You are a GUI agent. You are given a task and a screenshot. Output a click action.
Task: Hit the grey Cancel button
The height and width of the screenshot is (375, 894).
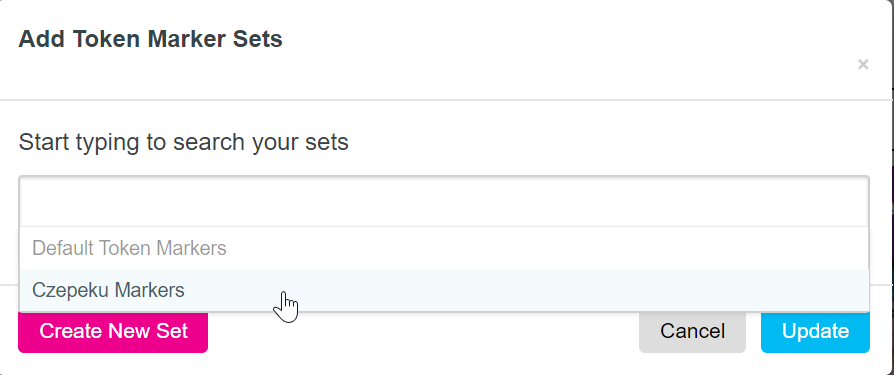click(x=692, y=331)
